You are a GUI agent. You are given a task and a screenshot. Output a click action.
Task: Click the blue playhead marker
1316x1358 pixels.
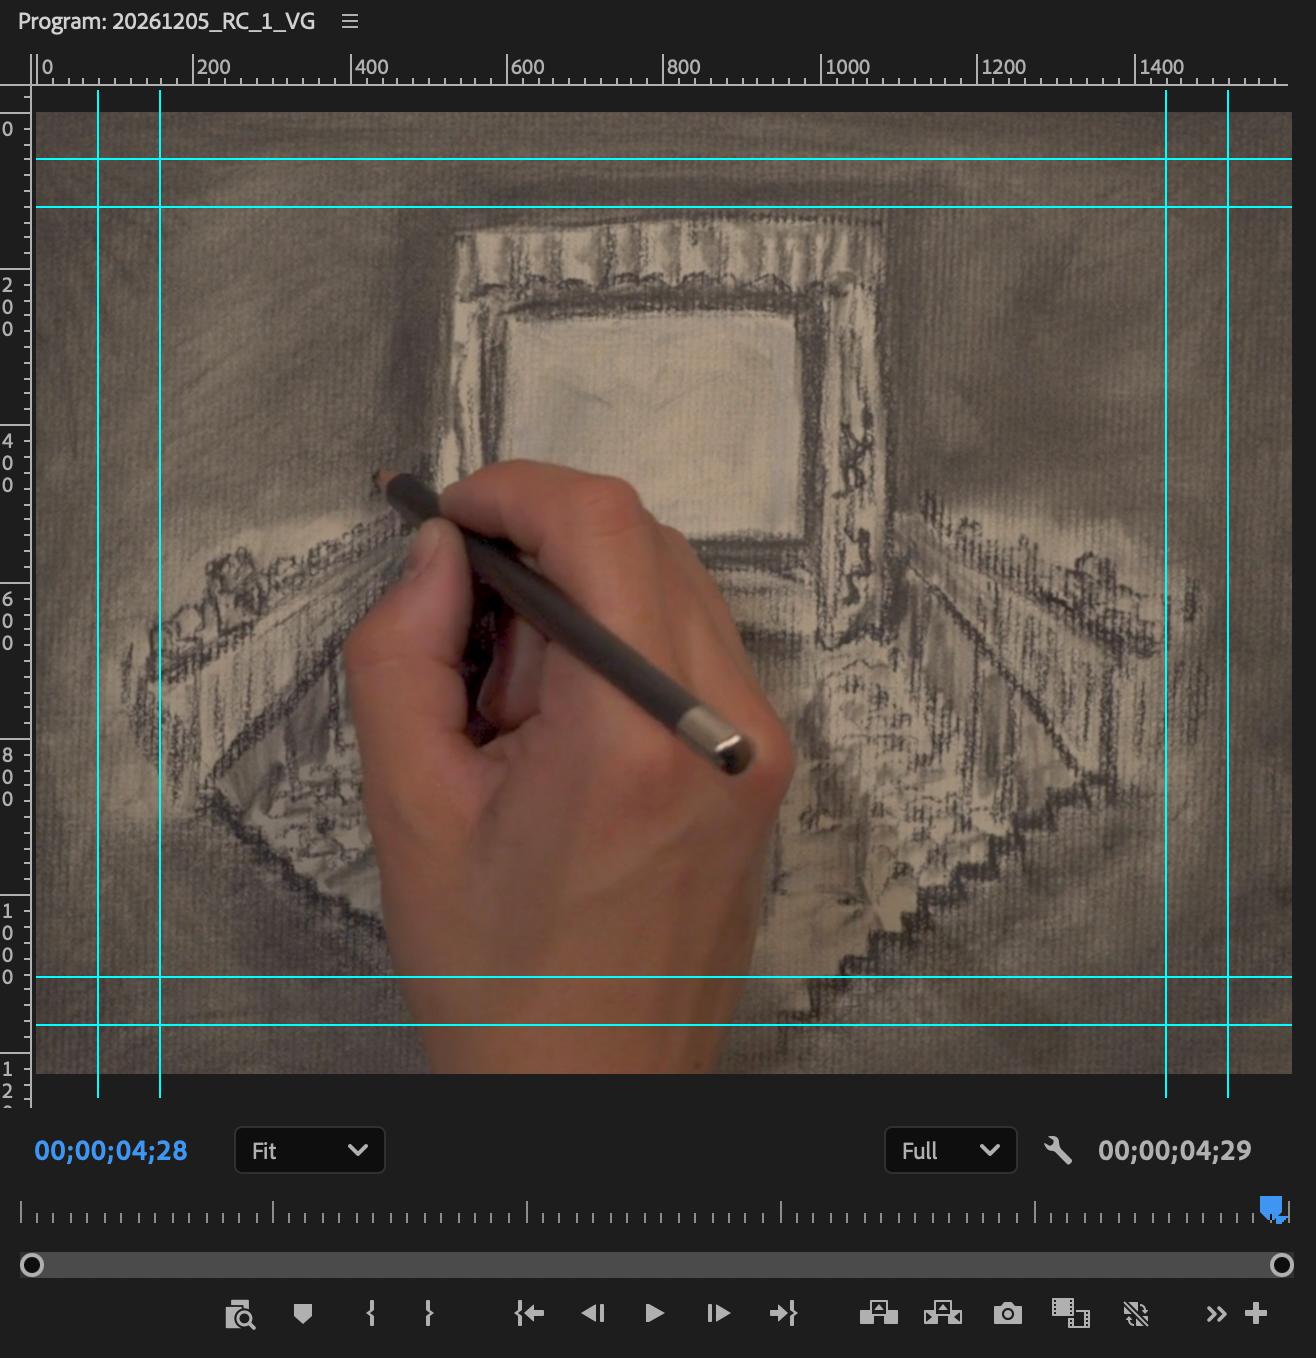(1272, 1209)
